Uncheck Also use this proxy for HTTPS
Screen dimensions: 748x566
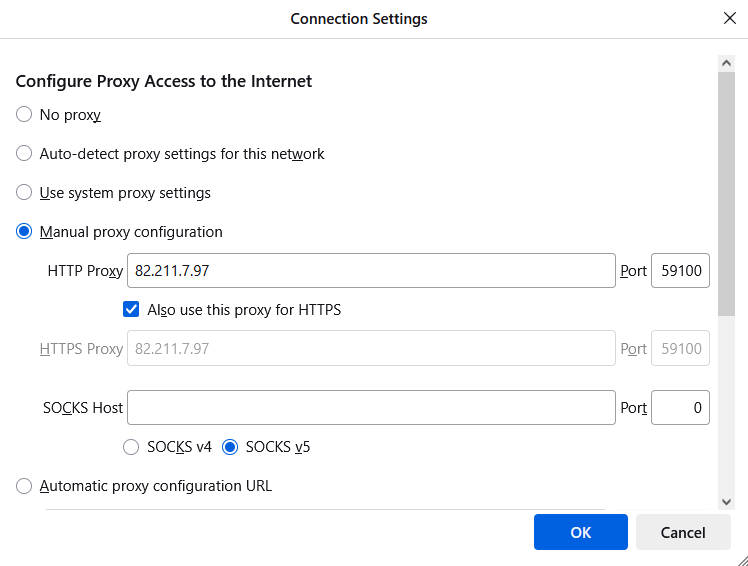tap(131, 309)
